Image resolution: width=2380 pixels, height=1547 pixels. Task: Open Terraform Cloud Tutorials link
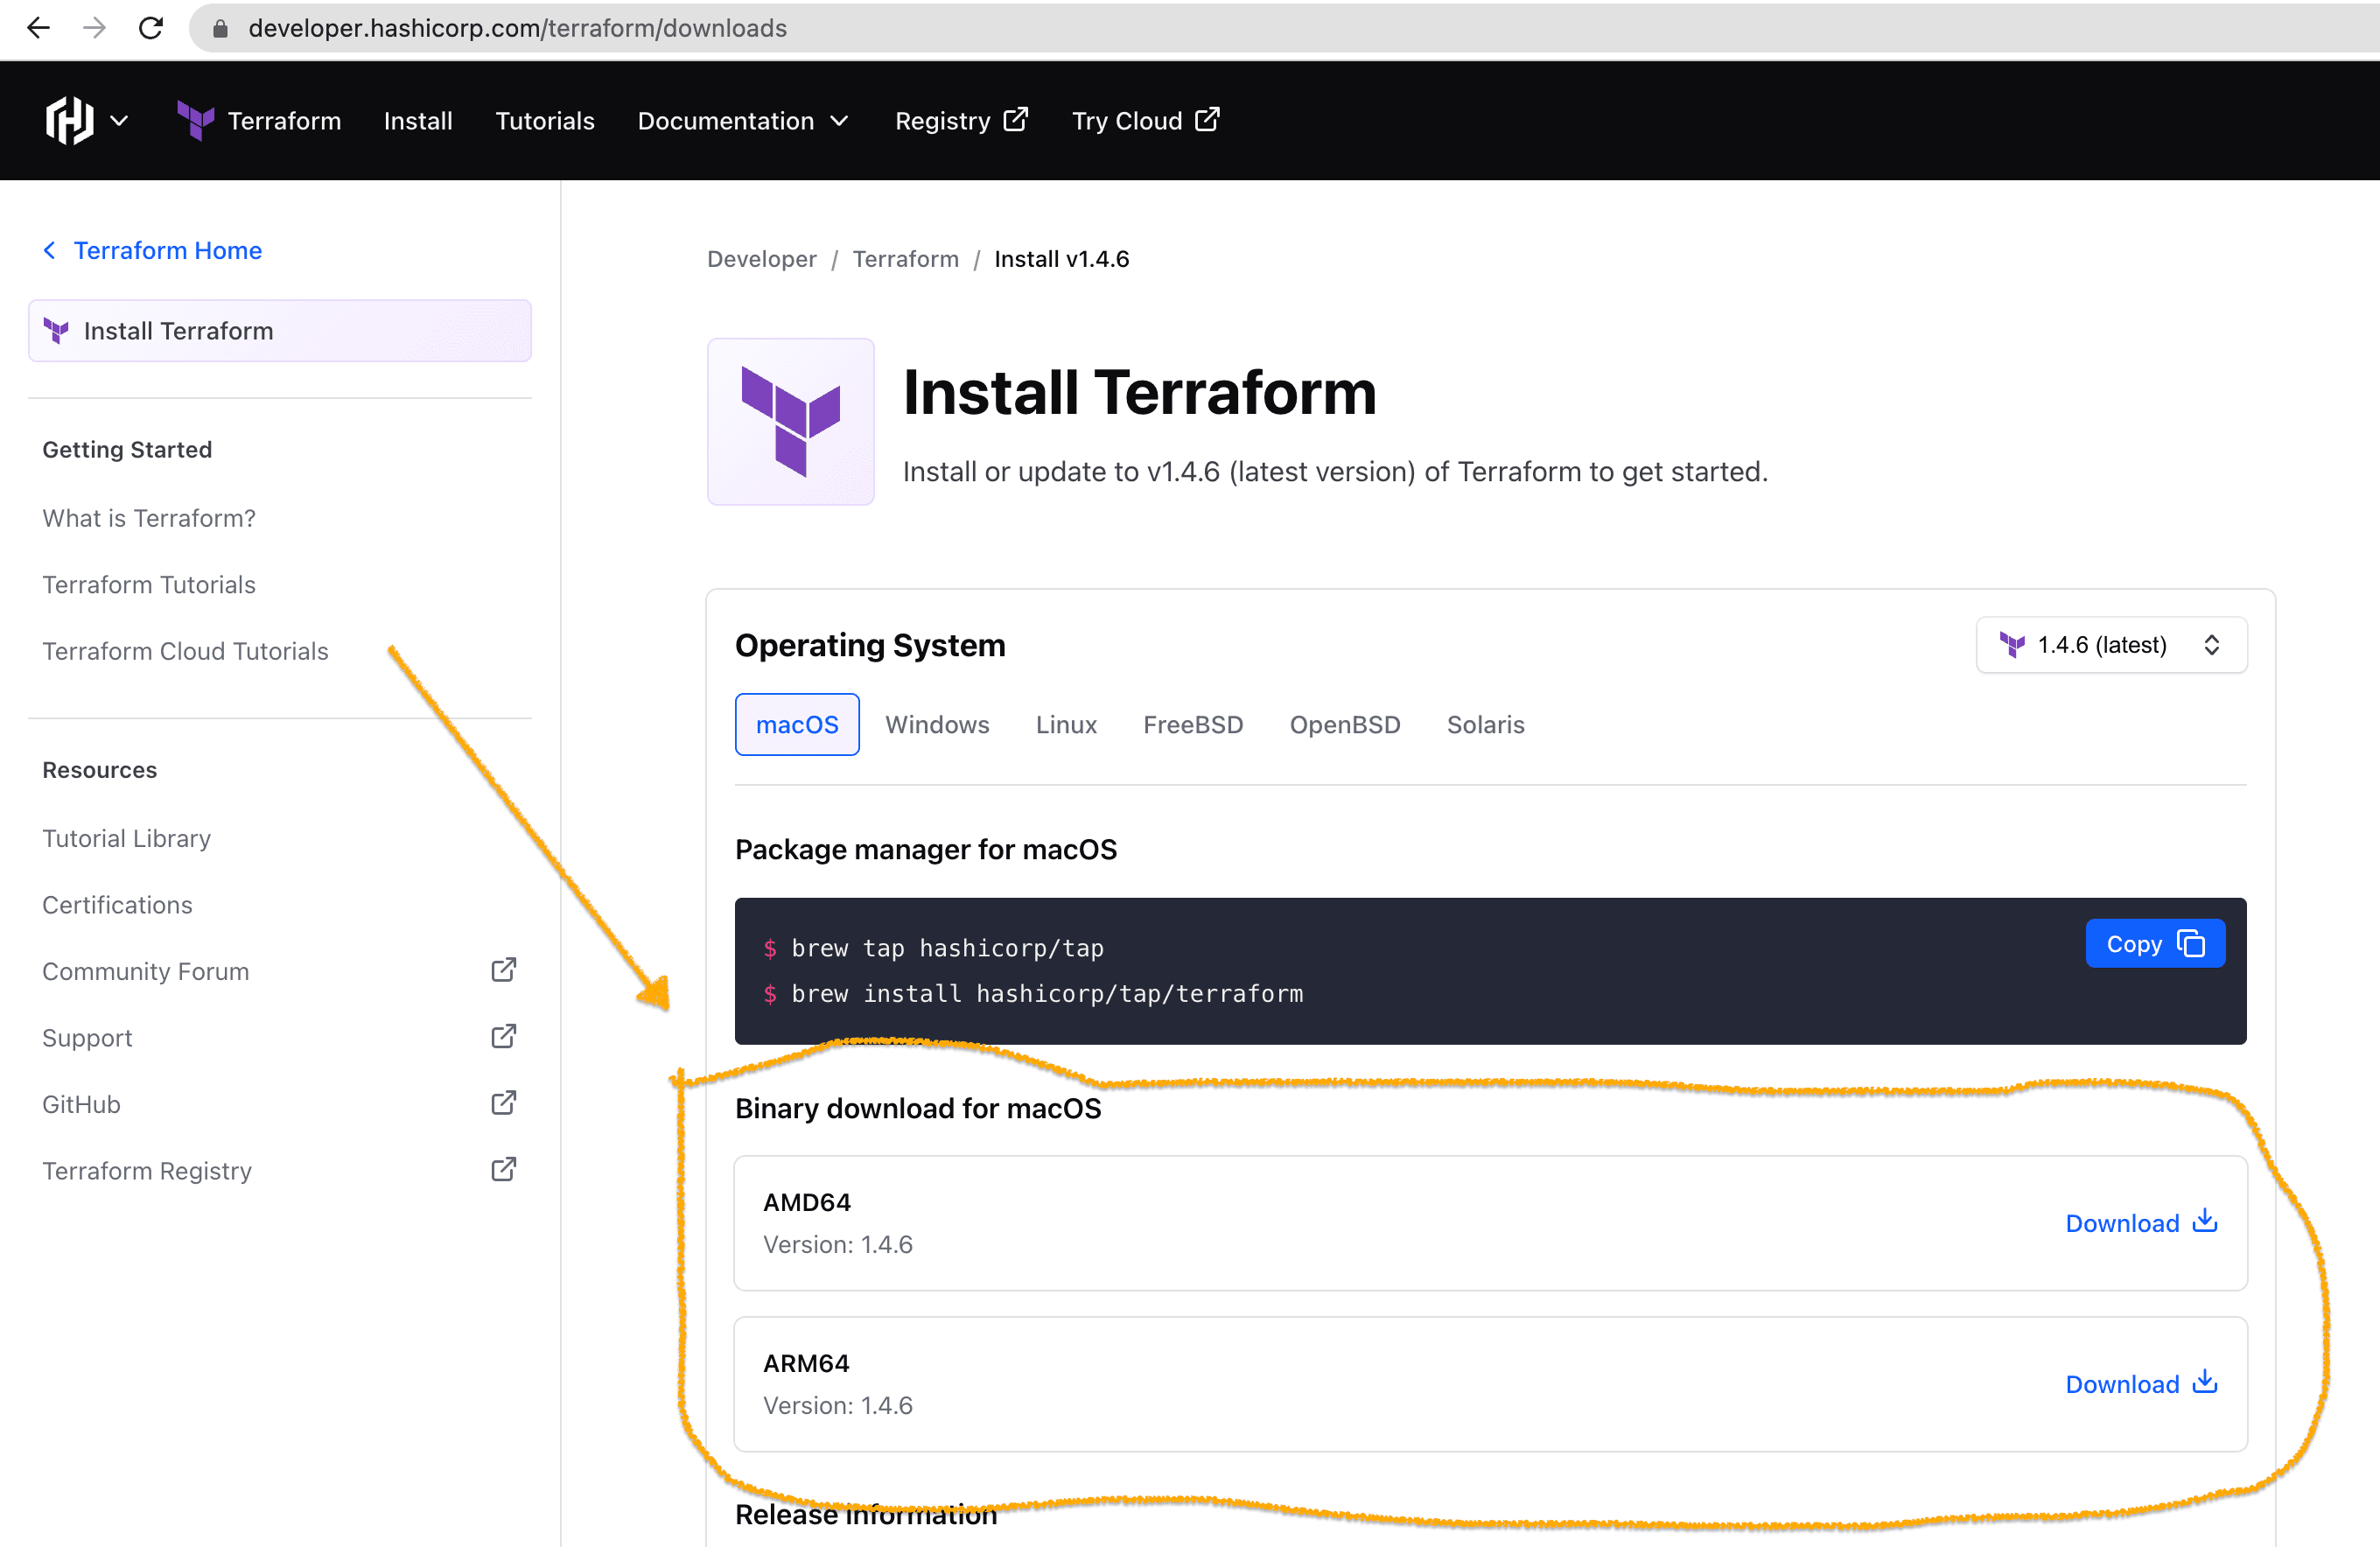185,651
